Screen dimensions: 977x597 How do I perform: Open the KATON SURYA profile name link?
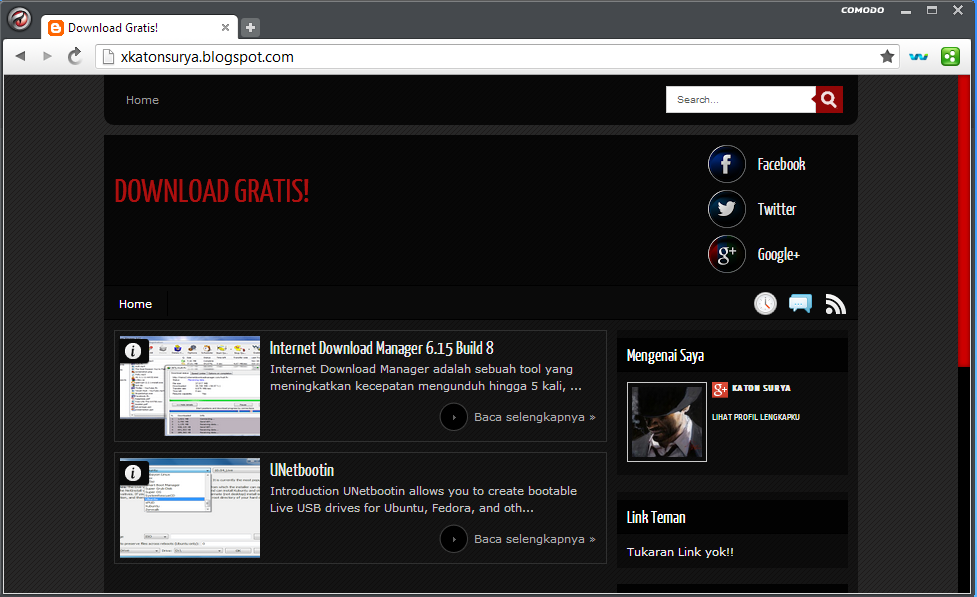761,388
